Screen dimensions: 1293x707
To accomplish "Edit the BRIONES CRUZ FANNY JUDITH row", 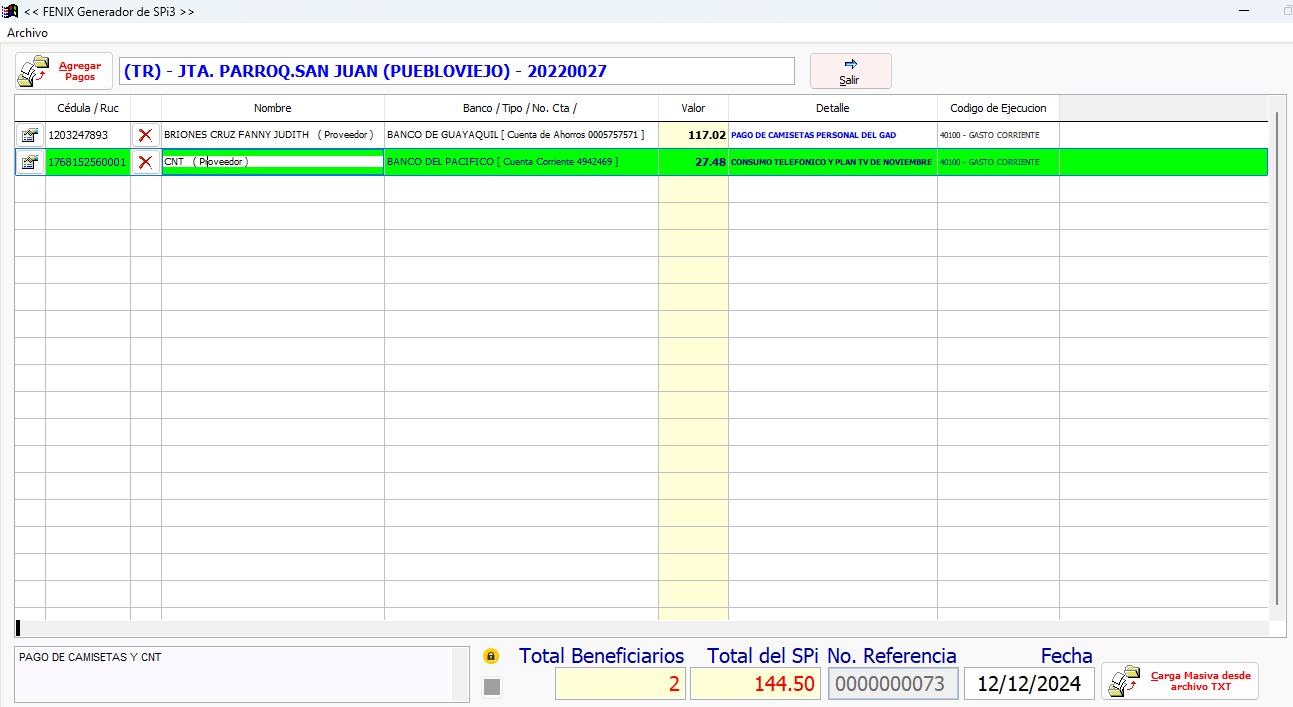I will tap(30, 135).
